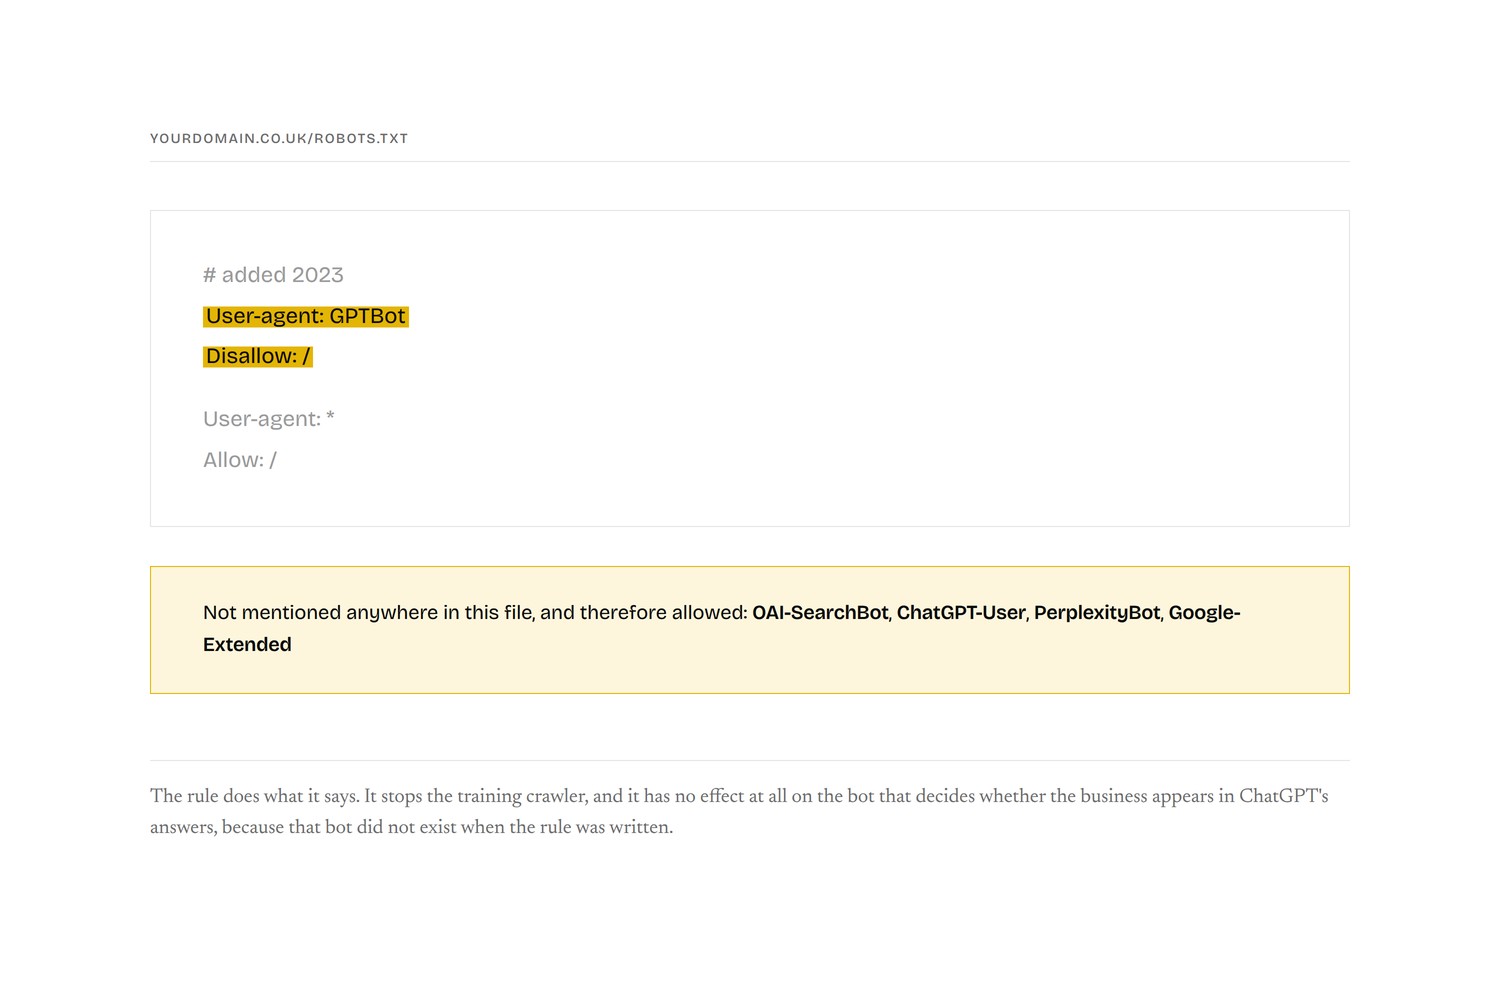Click the YOURDOMAIN.CO.UK/ROBOTS.TXT heading
The width and height of the screenshot is (1500, 1000).
click(279, 138)
